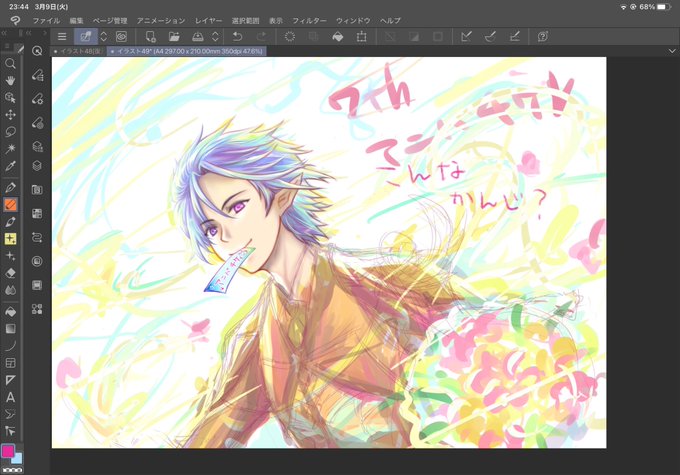Toggle the Clip Studio eye icon in command bar
This screenshot has width=680, height=475.
(x=121, y=36)
